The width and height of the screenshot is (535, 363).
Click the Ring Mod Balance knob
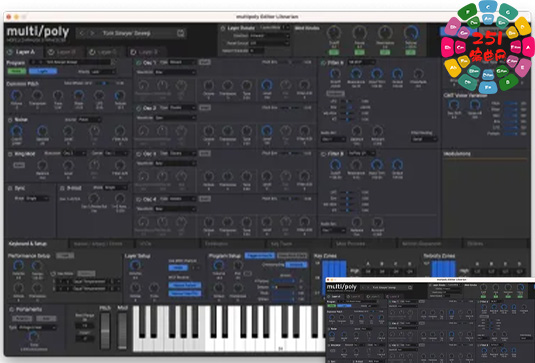click(x=42, y=165)
